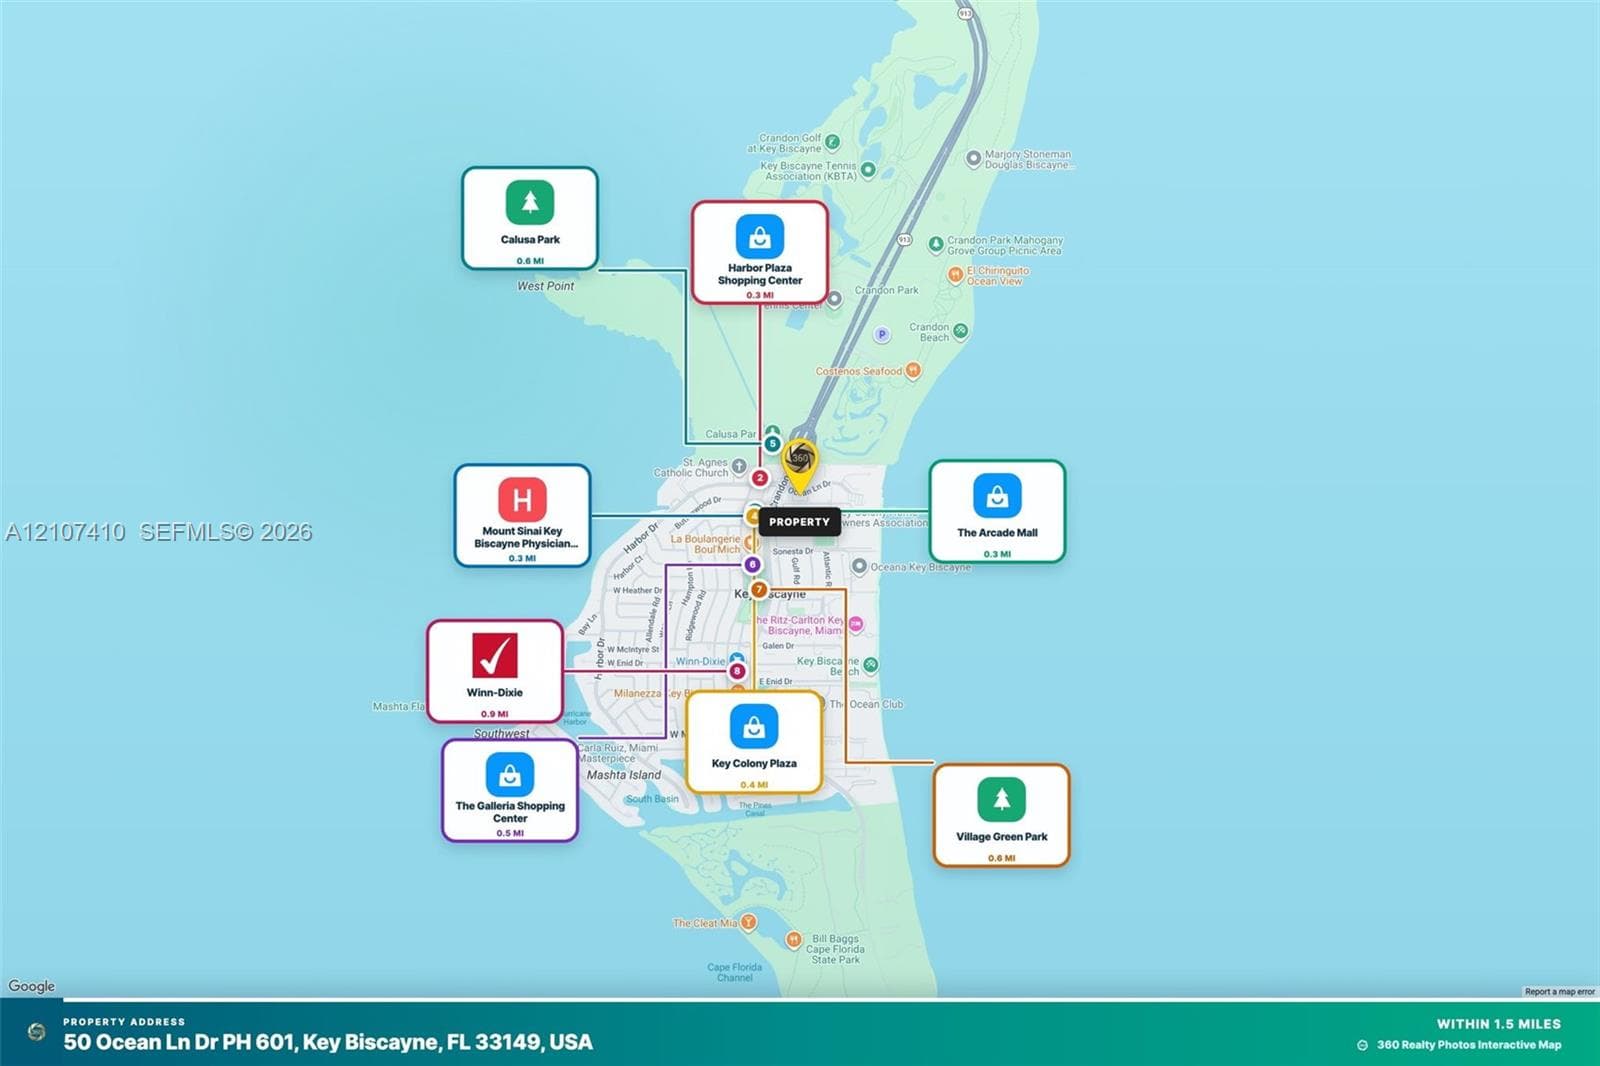The image size is (1600, 1066).
Task: Click the black PROPERTY label
Action: click(799, 522)
